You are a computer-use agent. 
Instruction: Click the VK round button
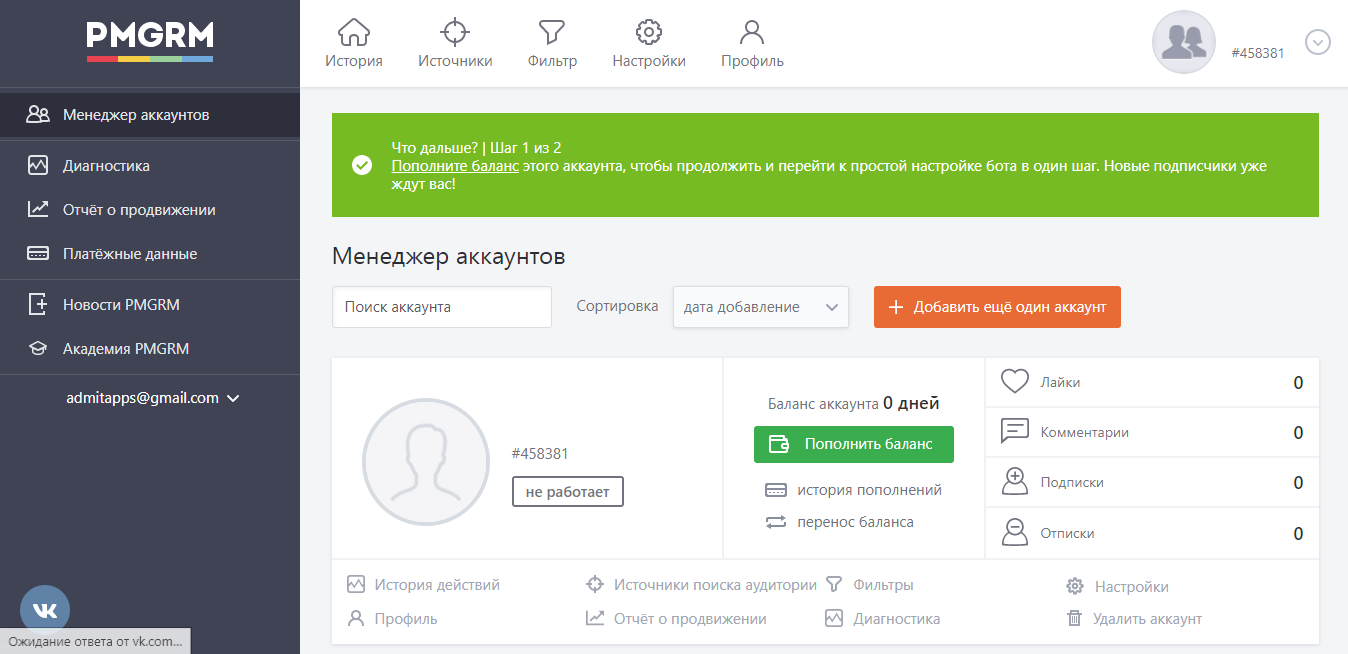coord(45,610)
